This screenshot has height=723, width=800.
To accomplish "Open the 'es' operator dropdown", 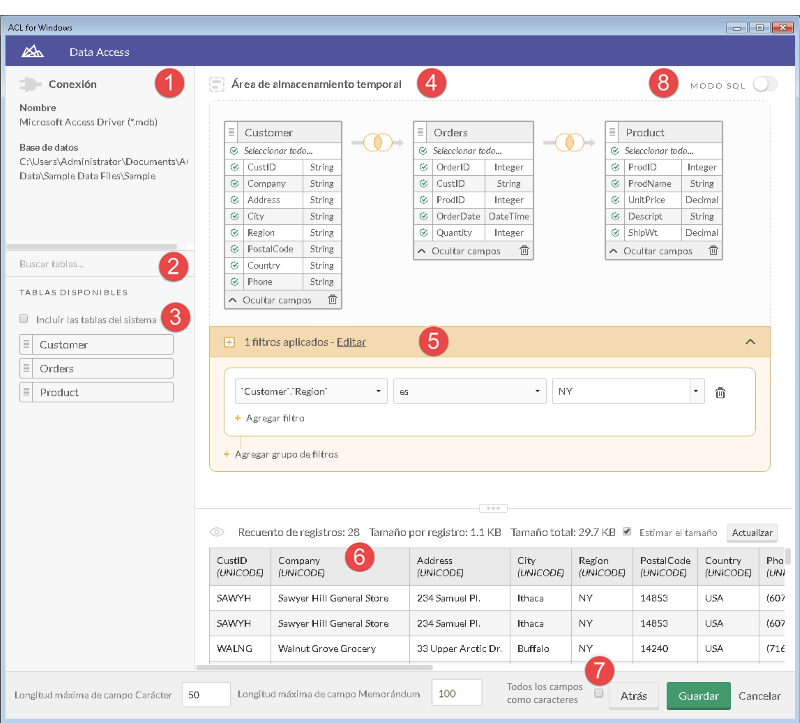I will (x=469, y=392).
